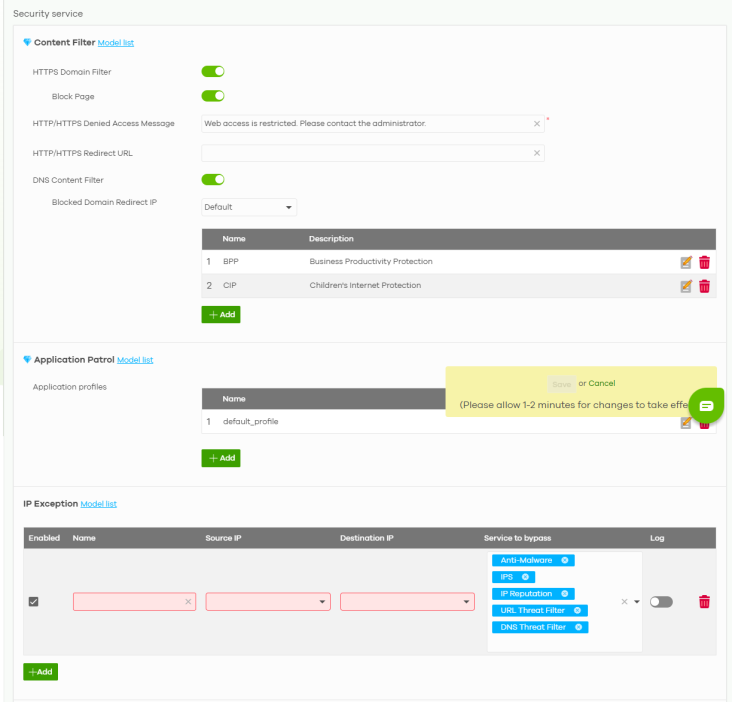The height and width of the screenshot is (702, 732).
Task: Turn off DNS Content Filter
Action: (213, 180)
